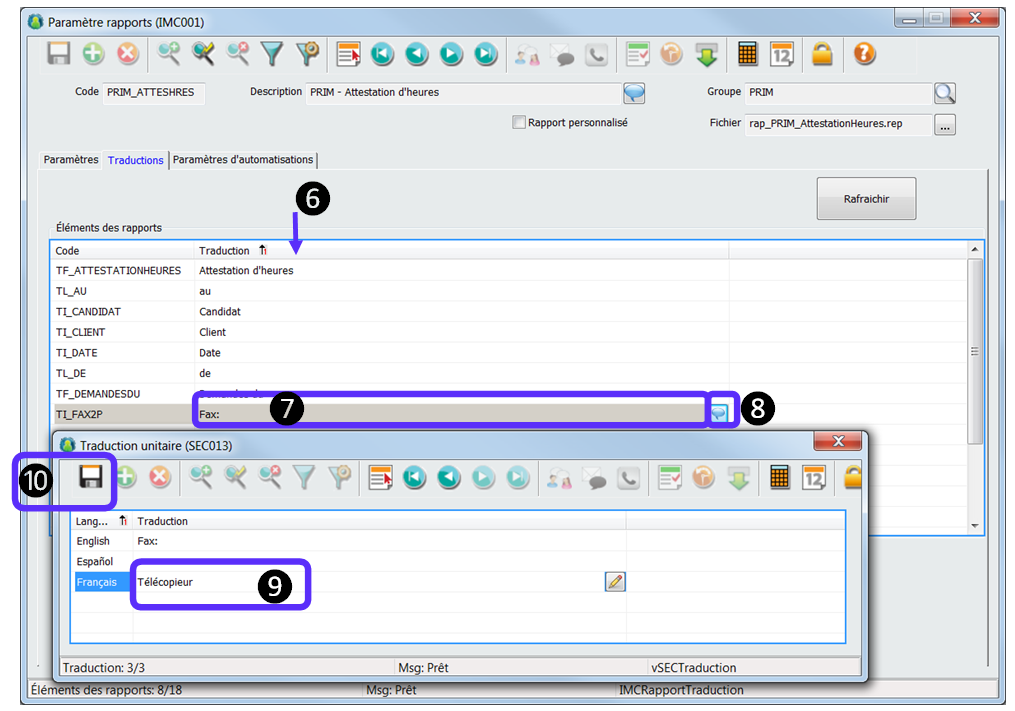Go to the last record in main toolbar

click(485, 55)
